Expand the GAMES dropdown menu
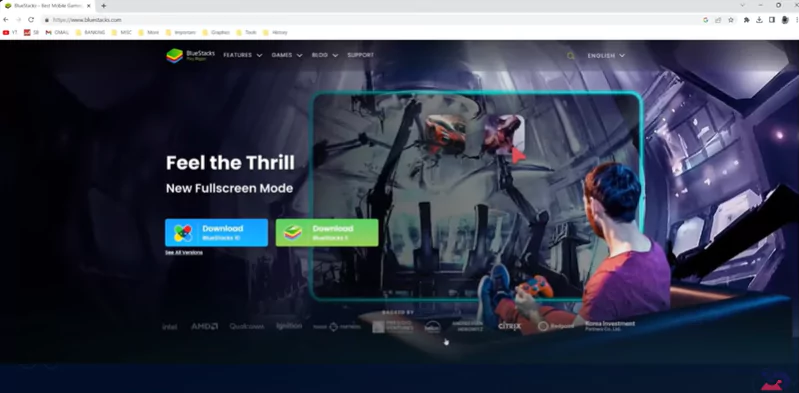 coord(287,55)
